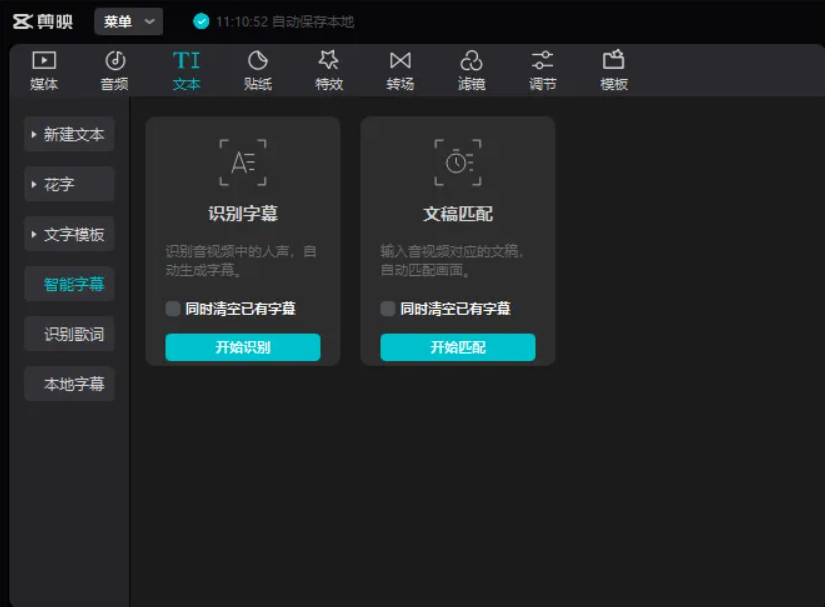
Task: Click the 开始匹配 button
Action: pyautogui.click(x=458, y=347)
